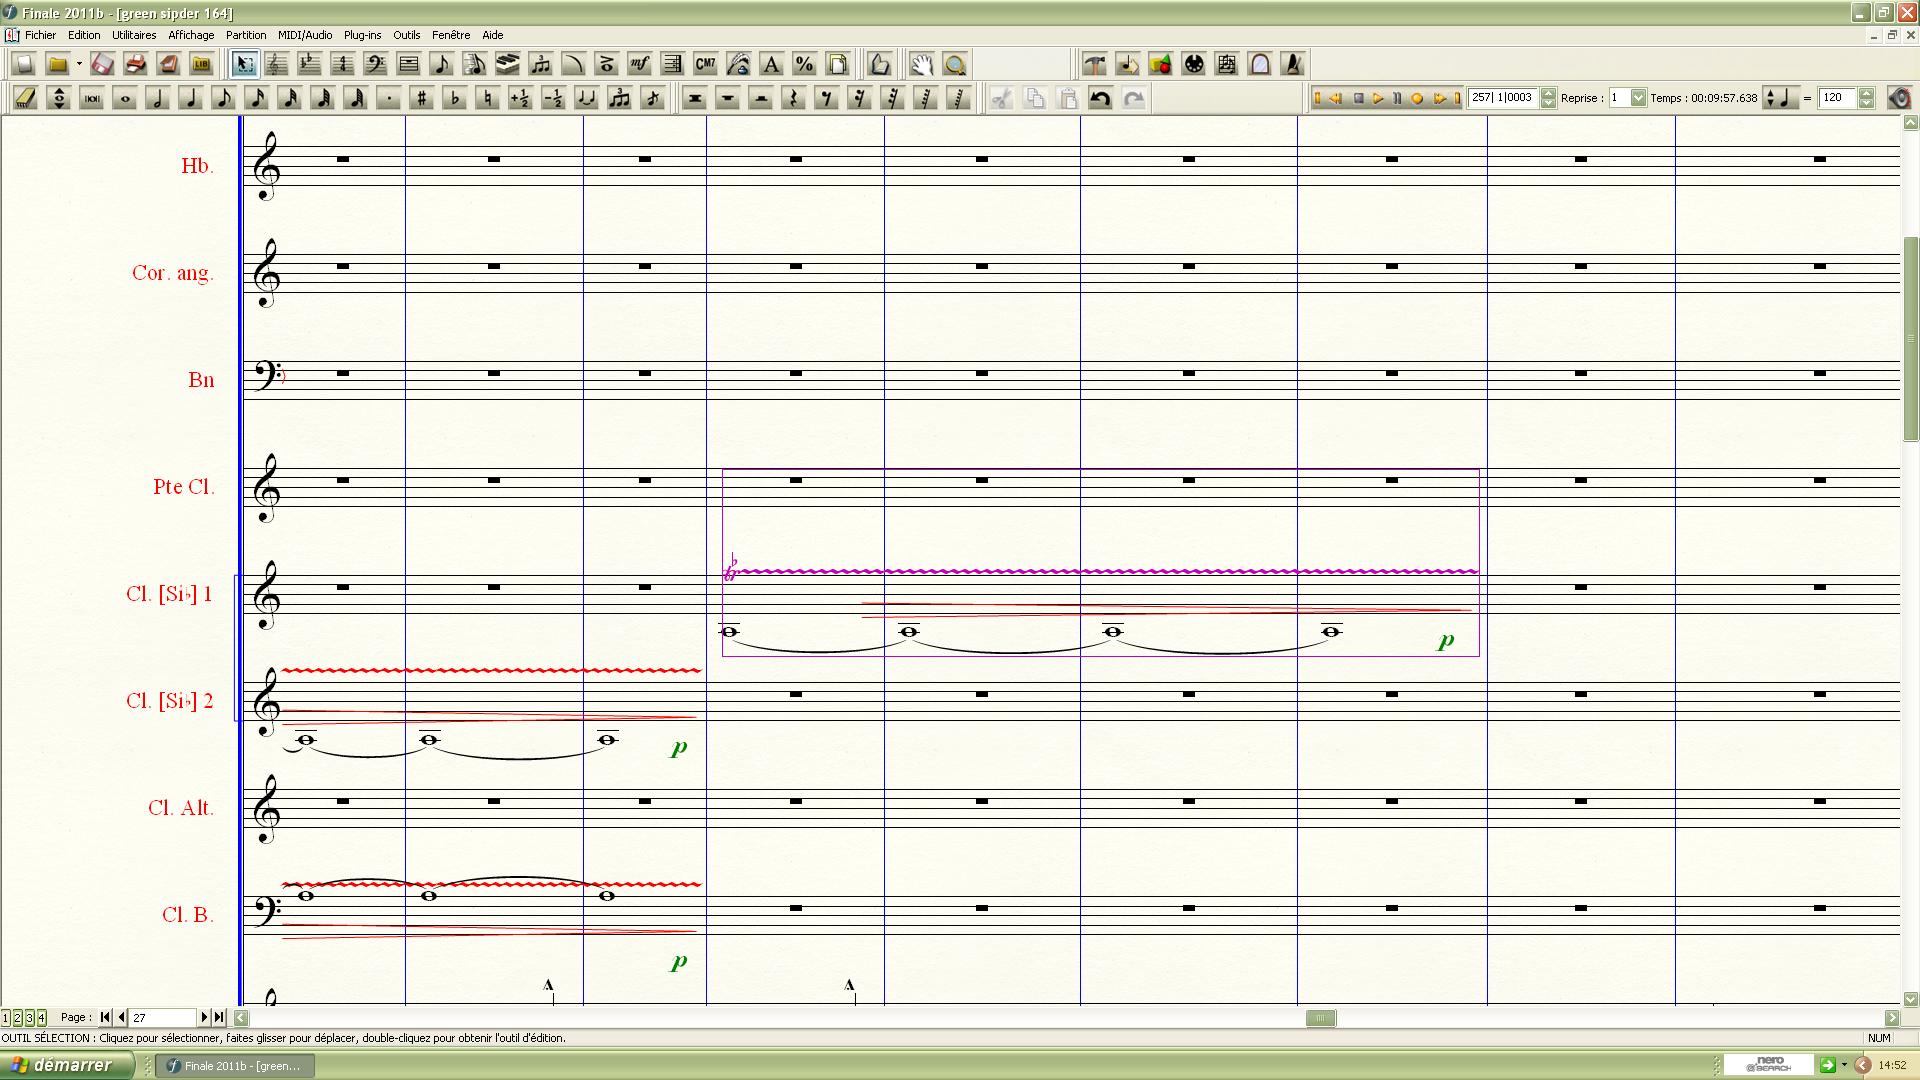This screenshot has height=1080, width=1920.
Task: Select the Smart Shape slur tool
Action: (x=573, y=65)
